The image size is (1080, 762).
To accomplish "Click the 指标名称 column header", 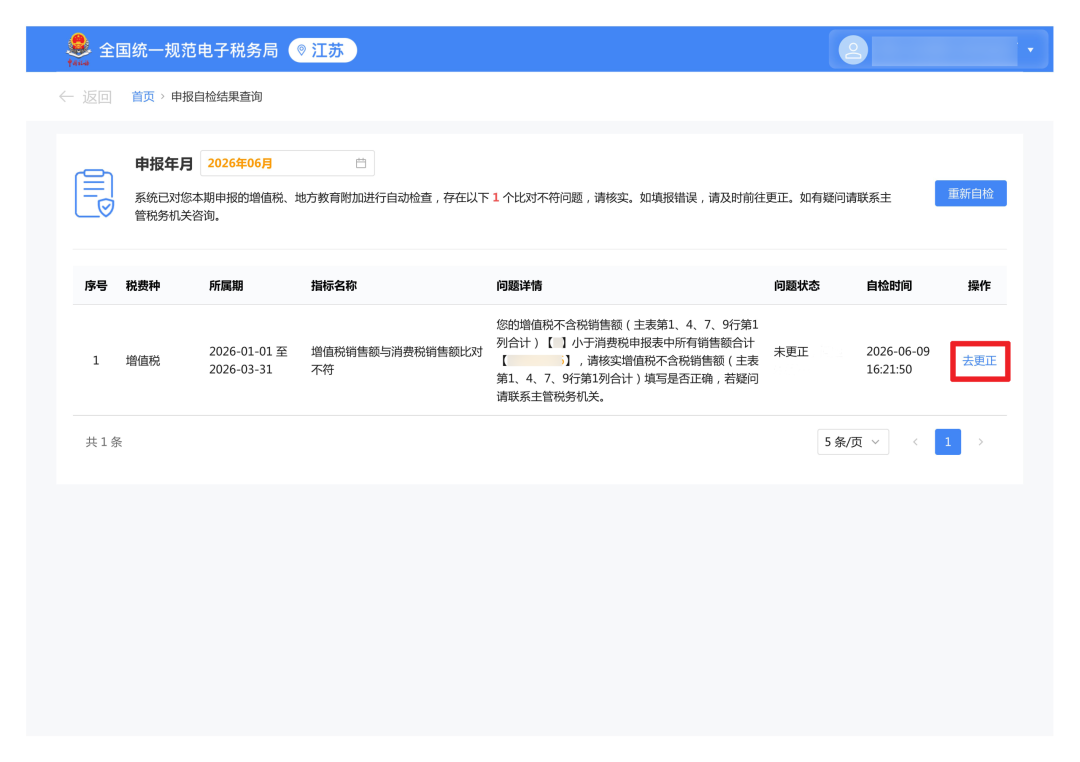I will pyautogui.click(x=334, y=286).
